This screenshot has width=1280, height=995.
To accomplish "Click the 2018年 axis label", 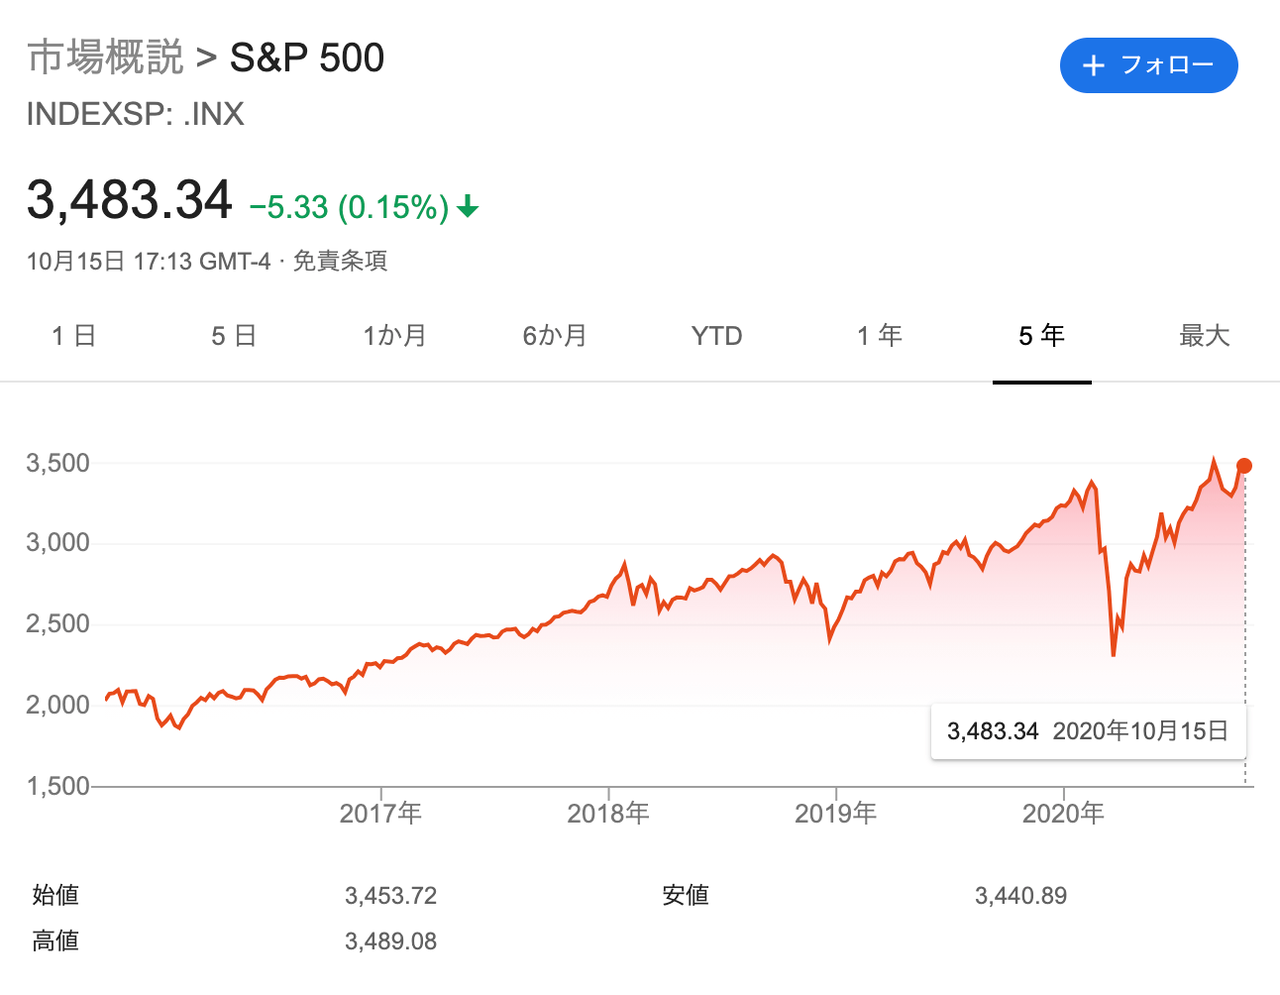I will [608, 813].
